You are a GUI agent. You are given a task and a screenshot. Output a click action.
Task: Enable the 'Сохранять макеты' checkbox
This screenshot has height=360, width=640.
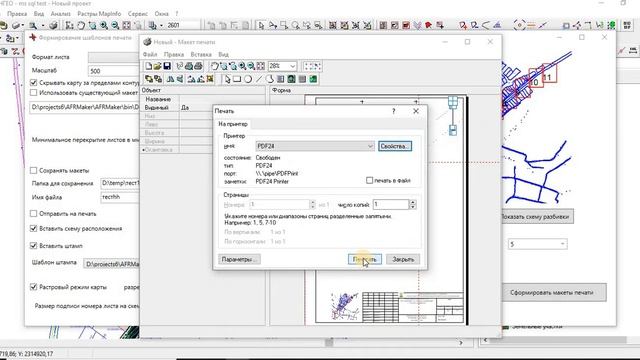tap(34, 170)
